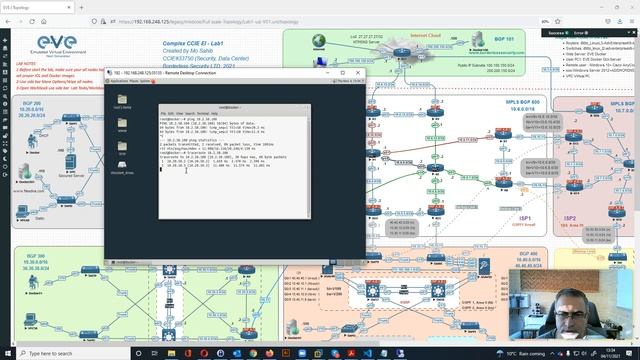Open the terminal View menu
Screen dimensions: 640x360
[180, 113]
